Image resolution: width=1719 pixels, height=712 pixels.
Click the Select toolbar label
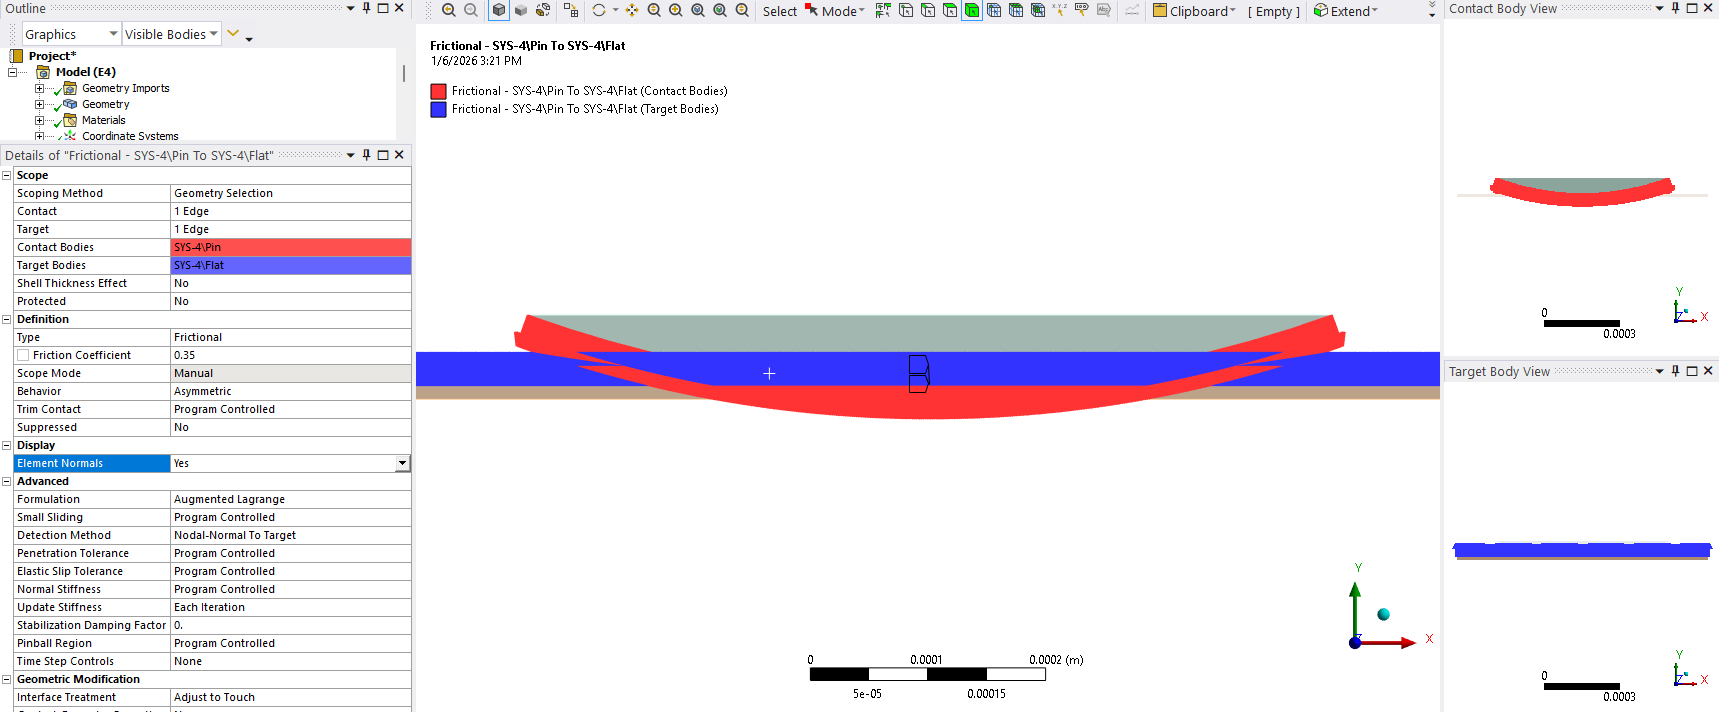point(780,11)
